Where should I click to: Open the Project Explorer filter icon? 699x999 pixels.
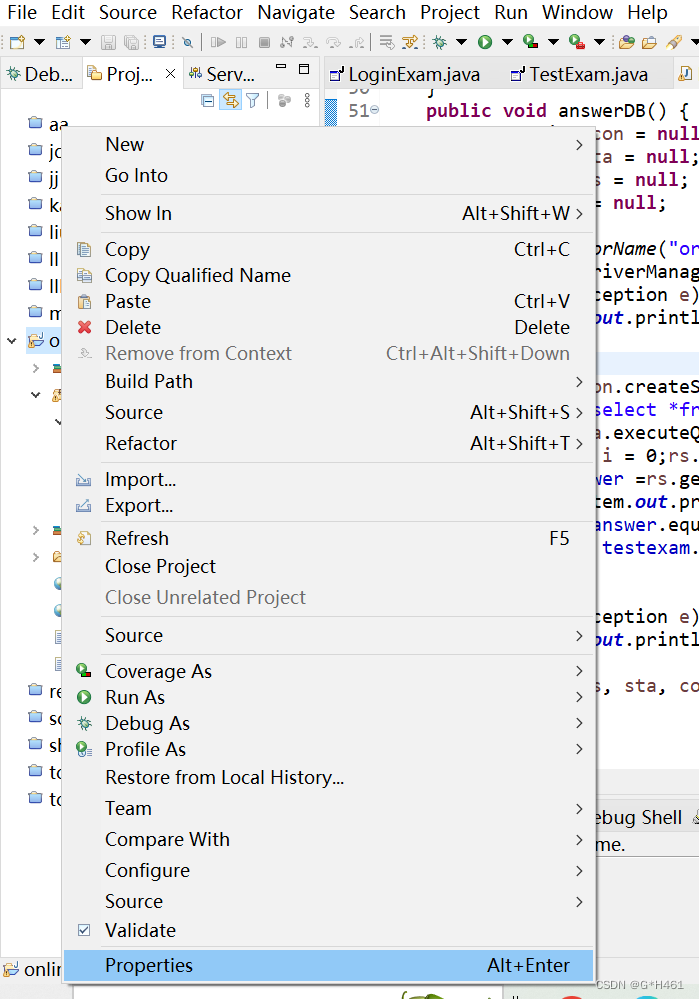click(x=253, y=101)
